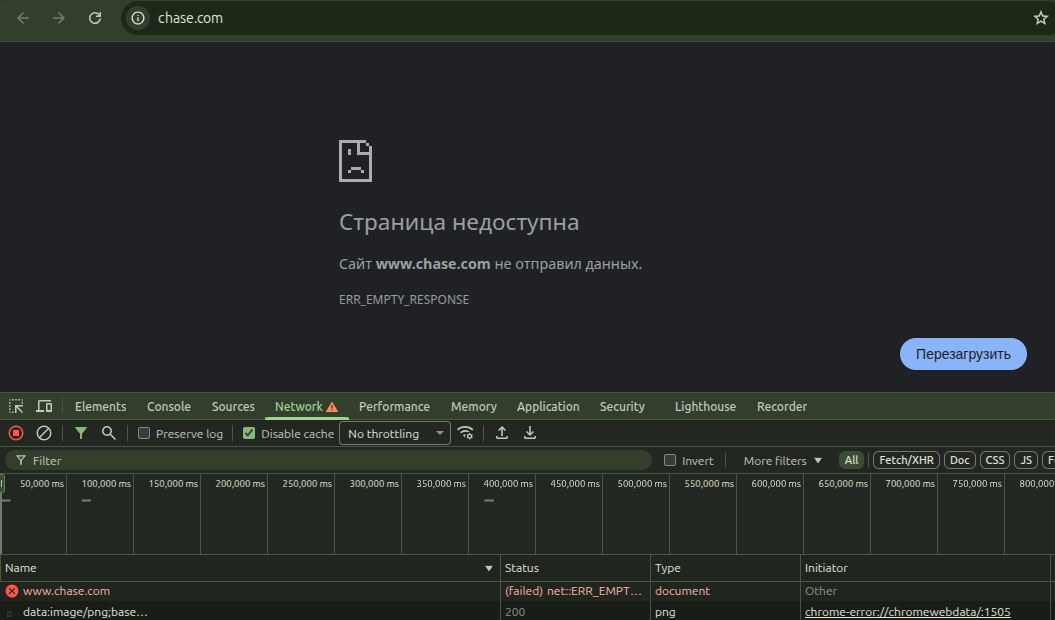The image size is (1055, 620).
Task: Sort by the Initiator column header
Action: (925, 568)
